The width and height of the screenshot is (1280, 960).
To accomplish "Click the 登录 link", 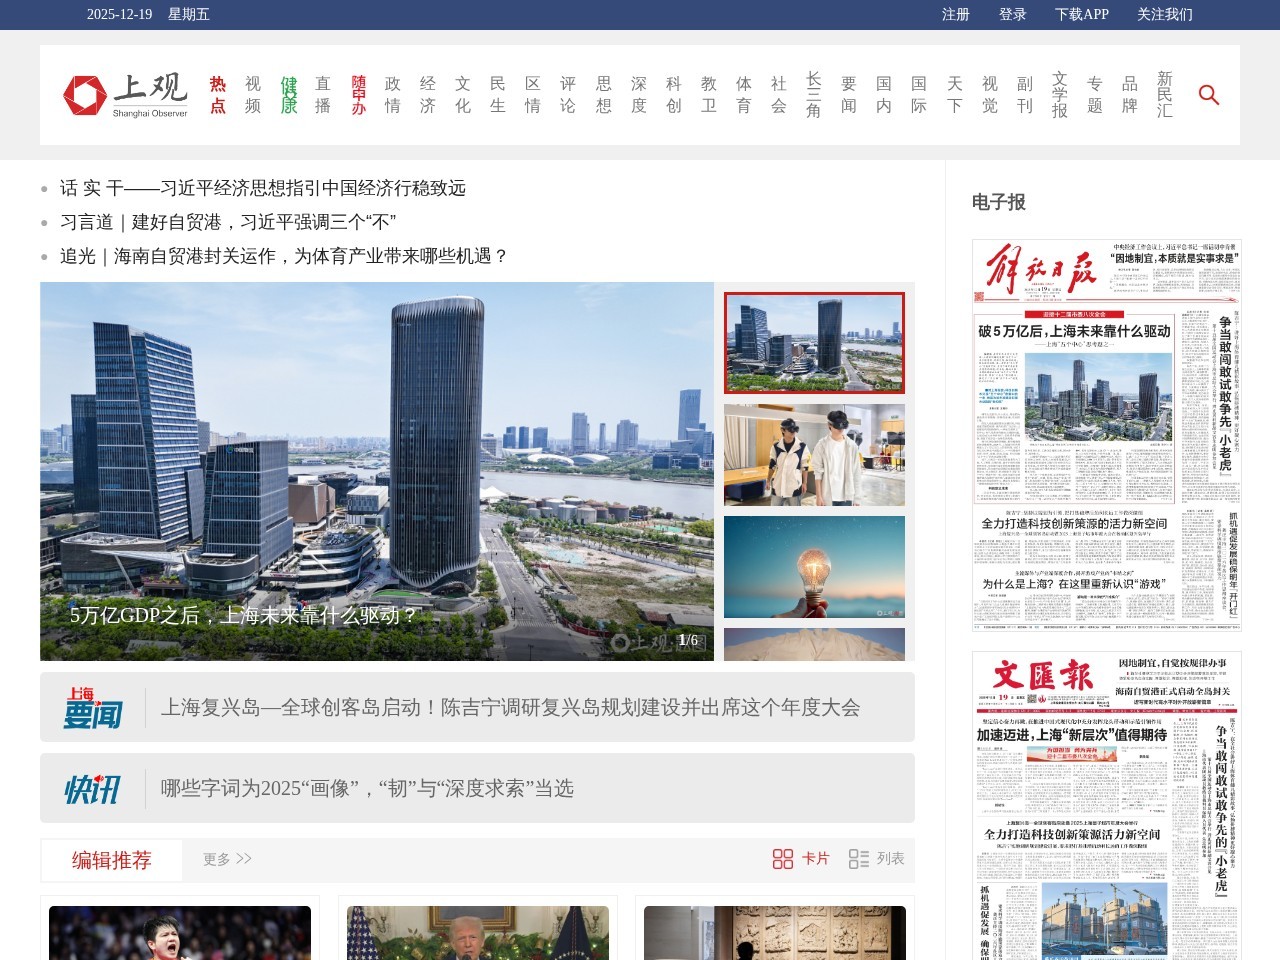I will coord(1012,14).
